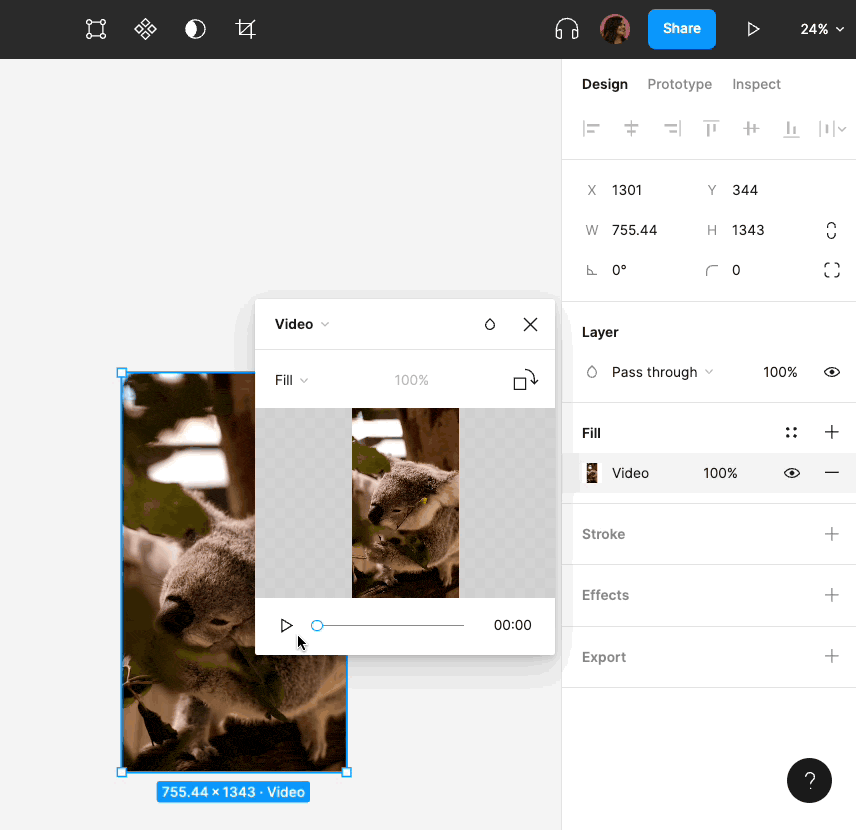Open the spotlight headphones icon
Image resolution: width=856 pixels, height=830 pixels.
click(x=566, y=29)
